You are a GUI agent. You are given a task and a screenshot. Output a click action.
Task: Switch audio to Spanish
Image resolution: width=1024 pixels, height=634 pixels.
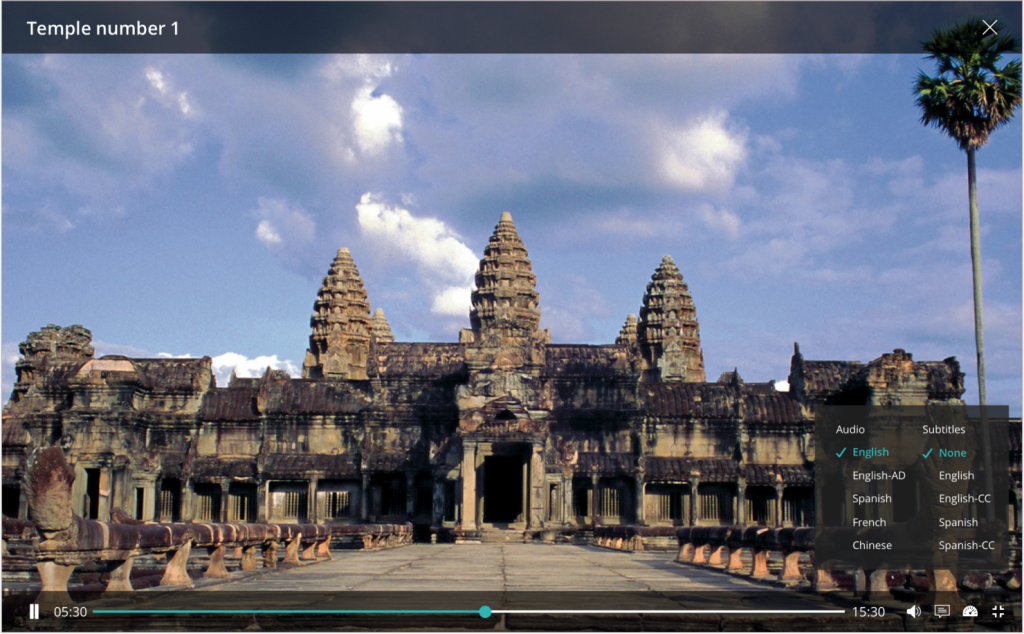[x=872, y=499]
